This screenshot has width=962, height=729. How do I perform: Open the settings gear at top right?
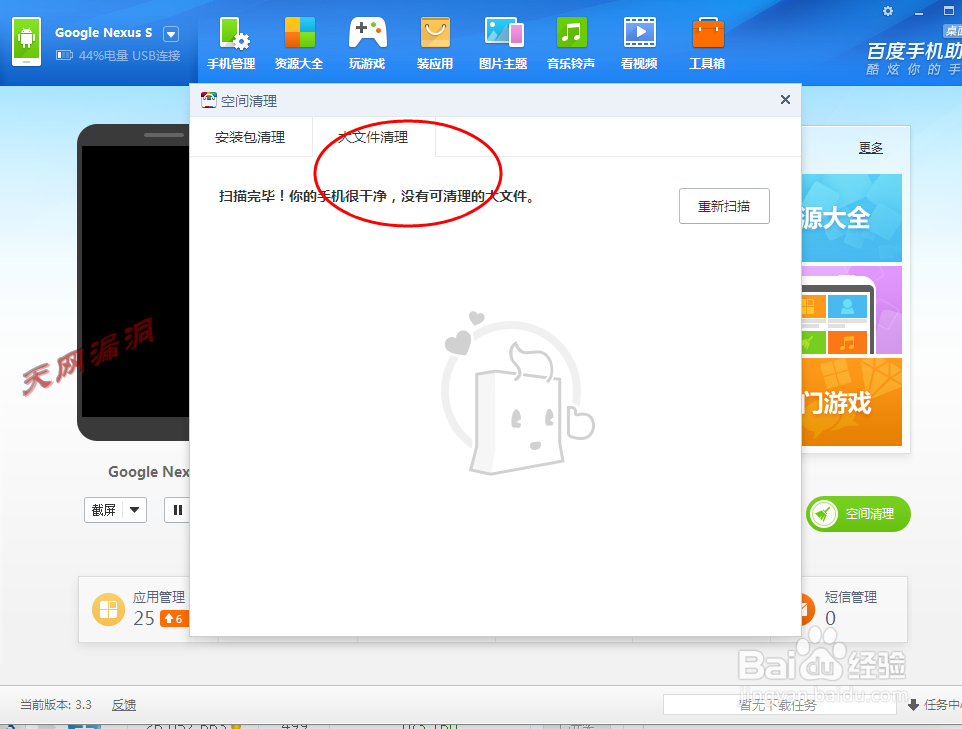click(x=886, y=10)
